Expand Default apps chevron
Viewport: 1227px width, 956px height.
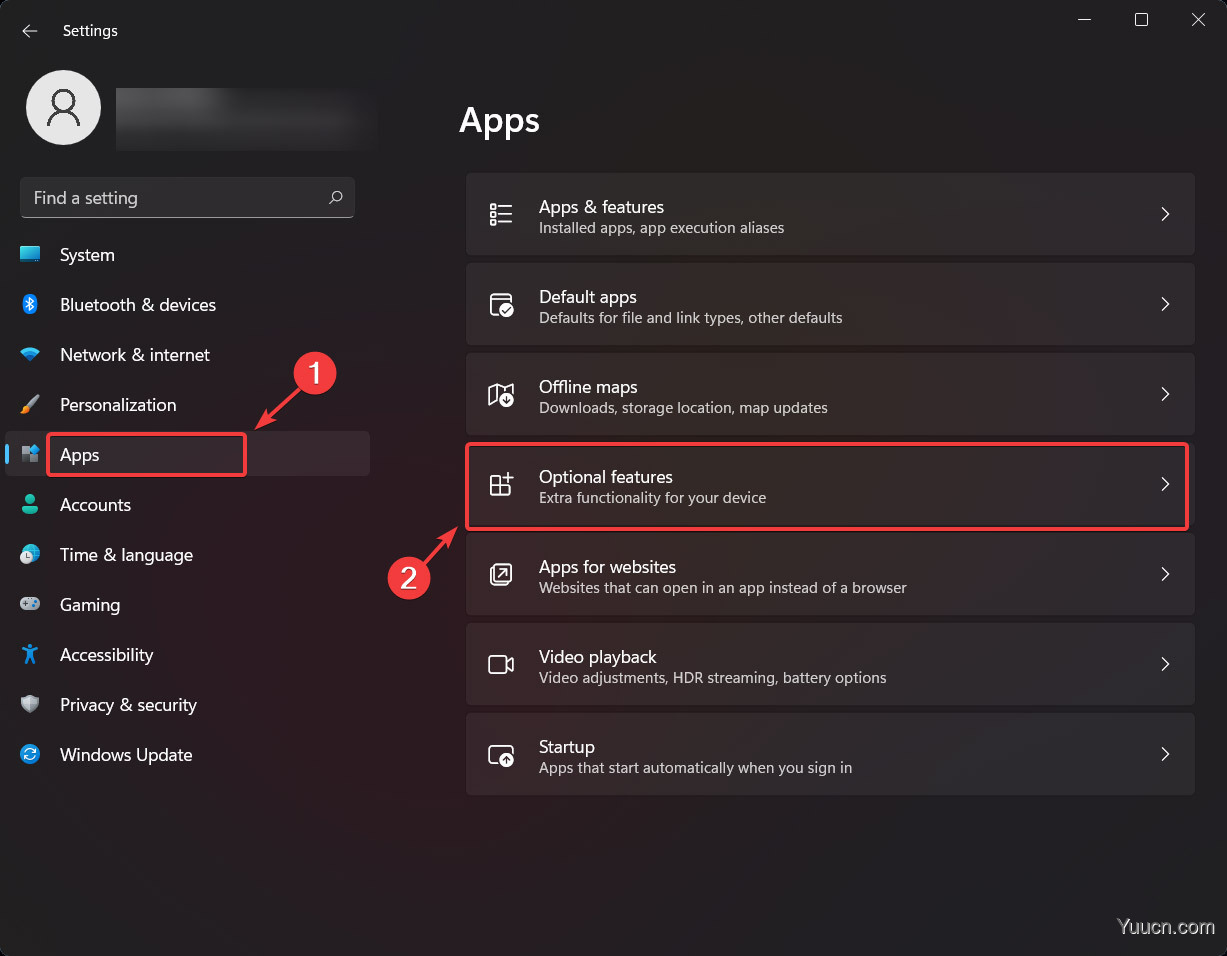tap(1165, 304)
